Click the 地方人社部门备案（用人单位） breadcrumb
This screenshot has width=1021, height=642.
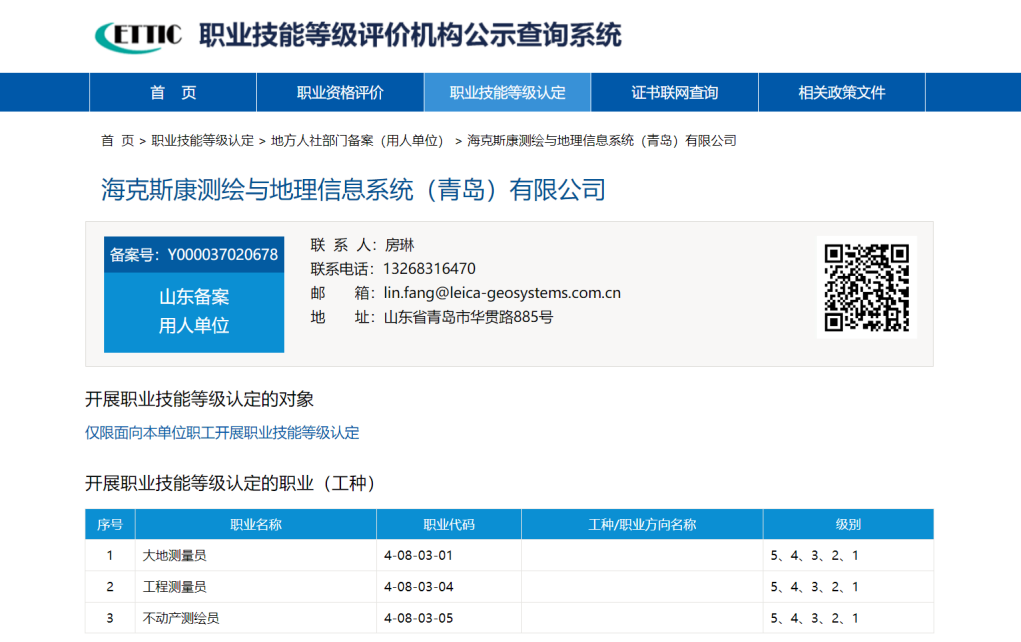click(359, 141)
